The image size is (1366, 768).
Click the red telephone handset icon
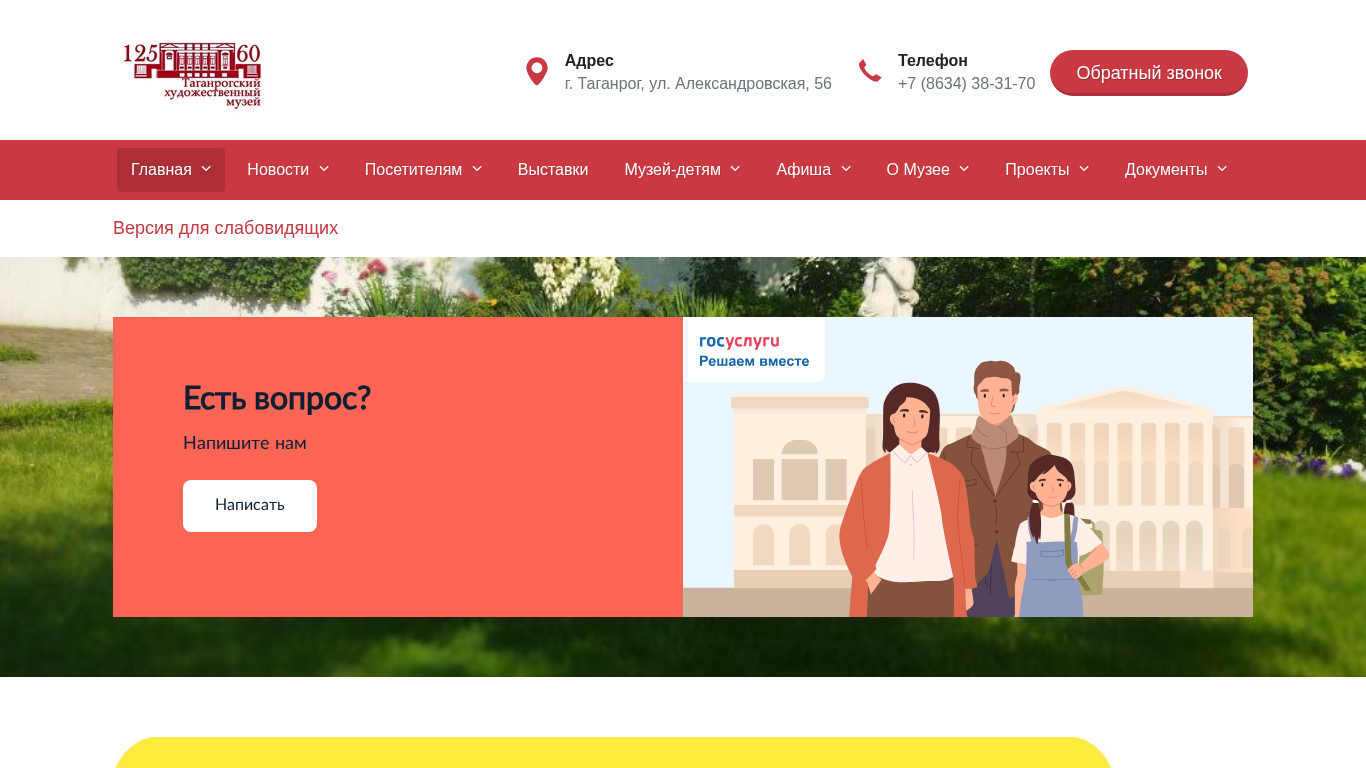(x=870, y=71)
